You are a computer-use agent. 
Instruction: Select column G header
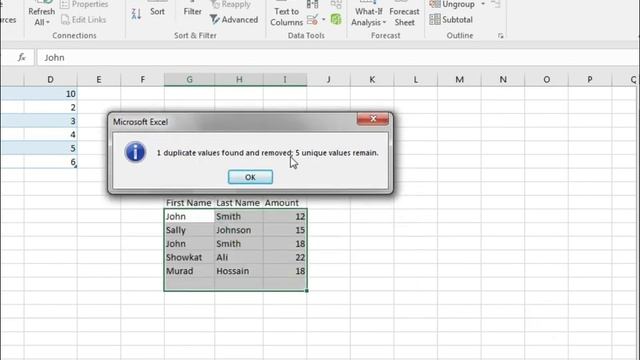(x=189, y=80)
